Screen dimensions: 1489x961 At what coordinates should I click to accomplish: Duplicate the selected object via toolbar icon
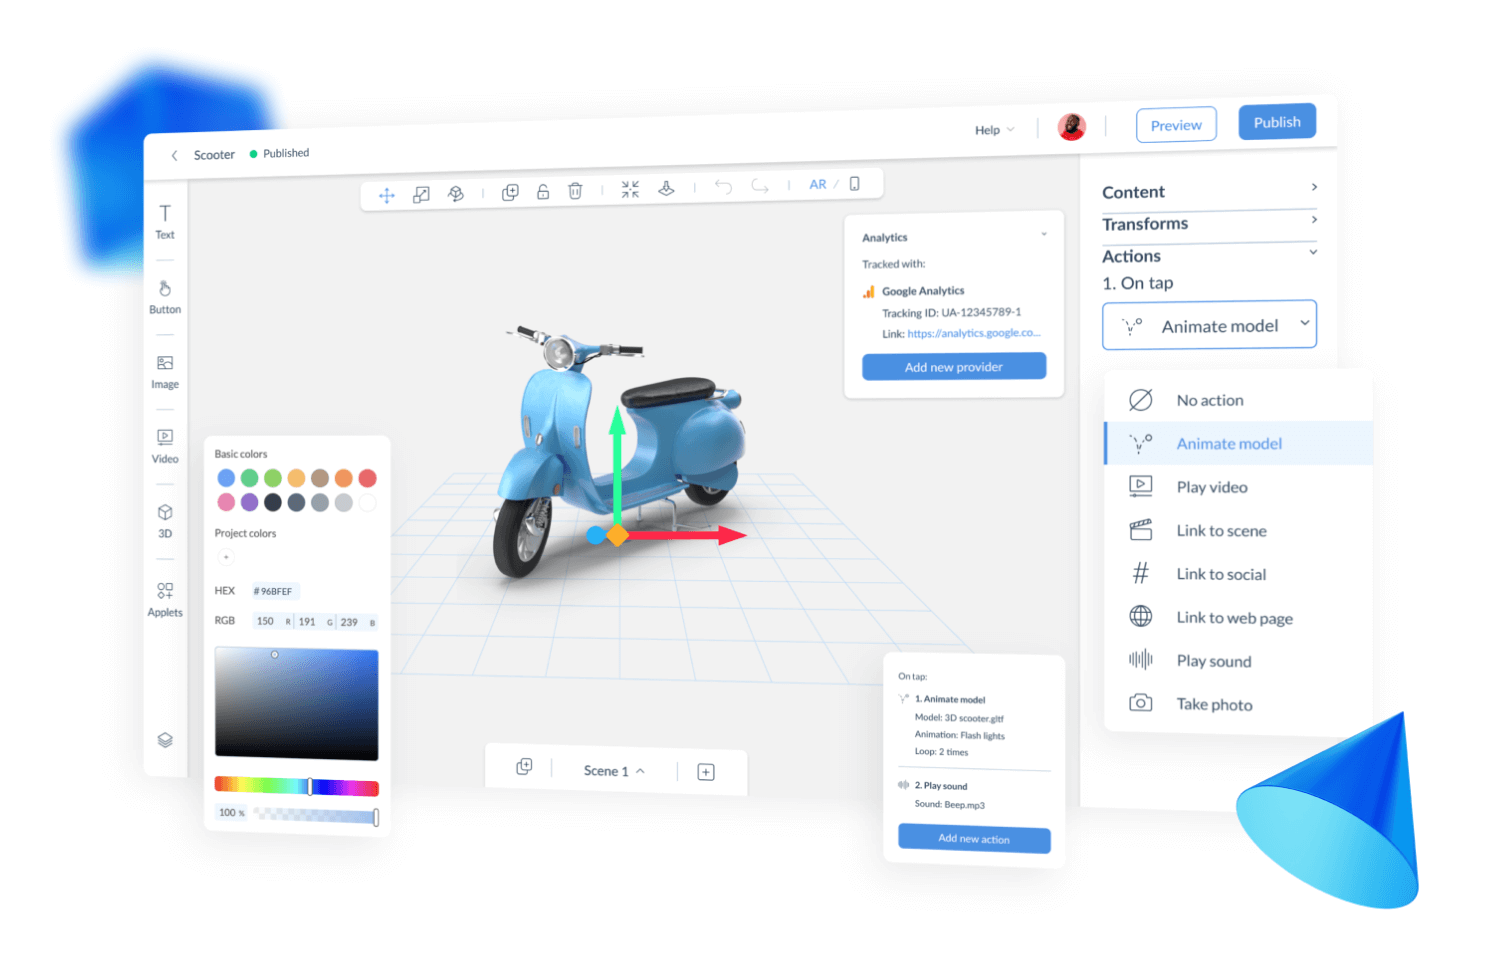(510, 191)
